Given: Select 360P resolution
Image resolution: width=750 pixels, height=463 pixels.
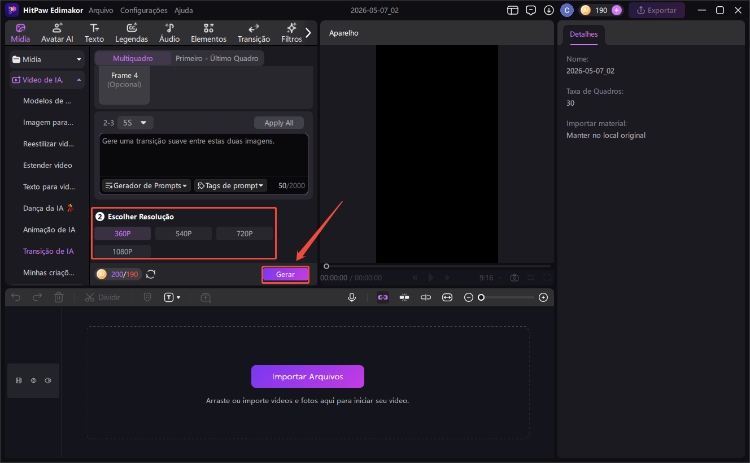Looking at the screenshot, I should click(x=122, y=233).
